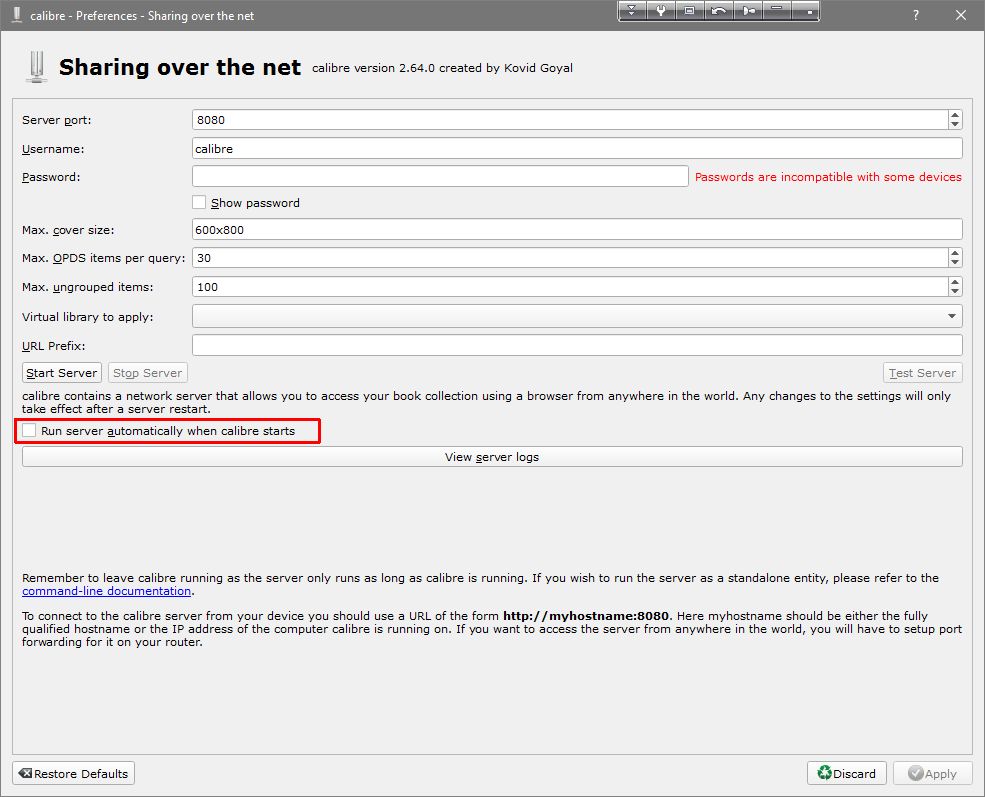Enable Show password checkbox
The image size is (985, 797).
[x=199, y=202]
